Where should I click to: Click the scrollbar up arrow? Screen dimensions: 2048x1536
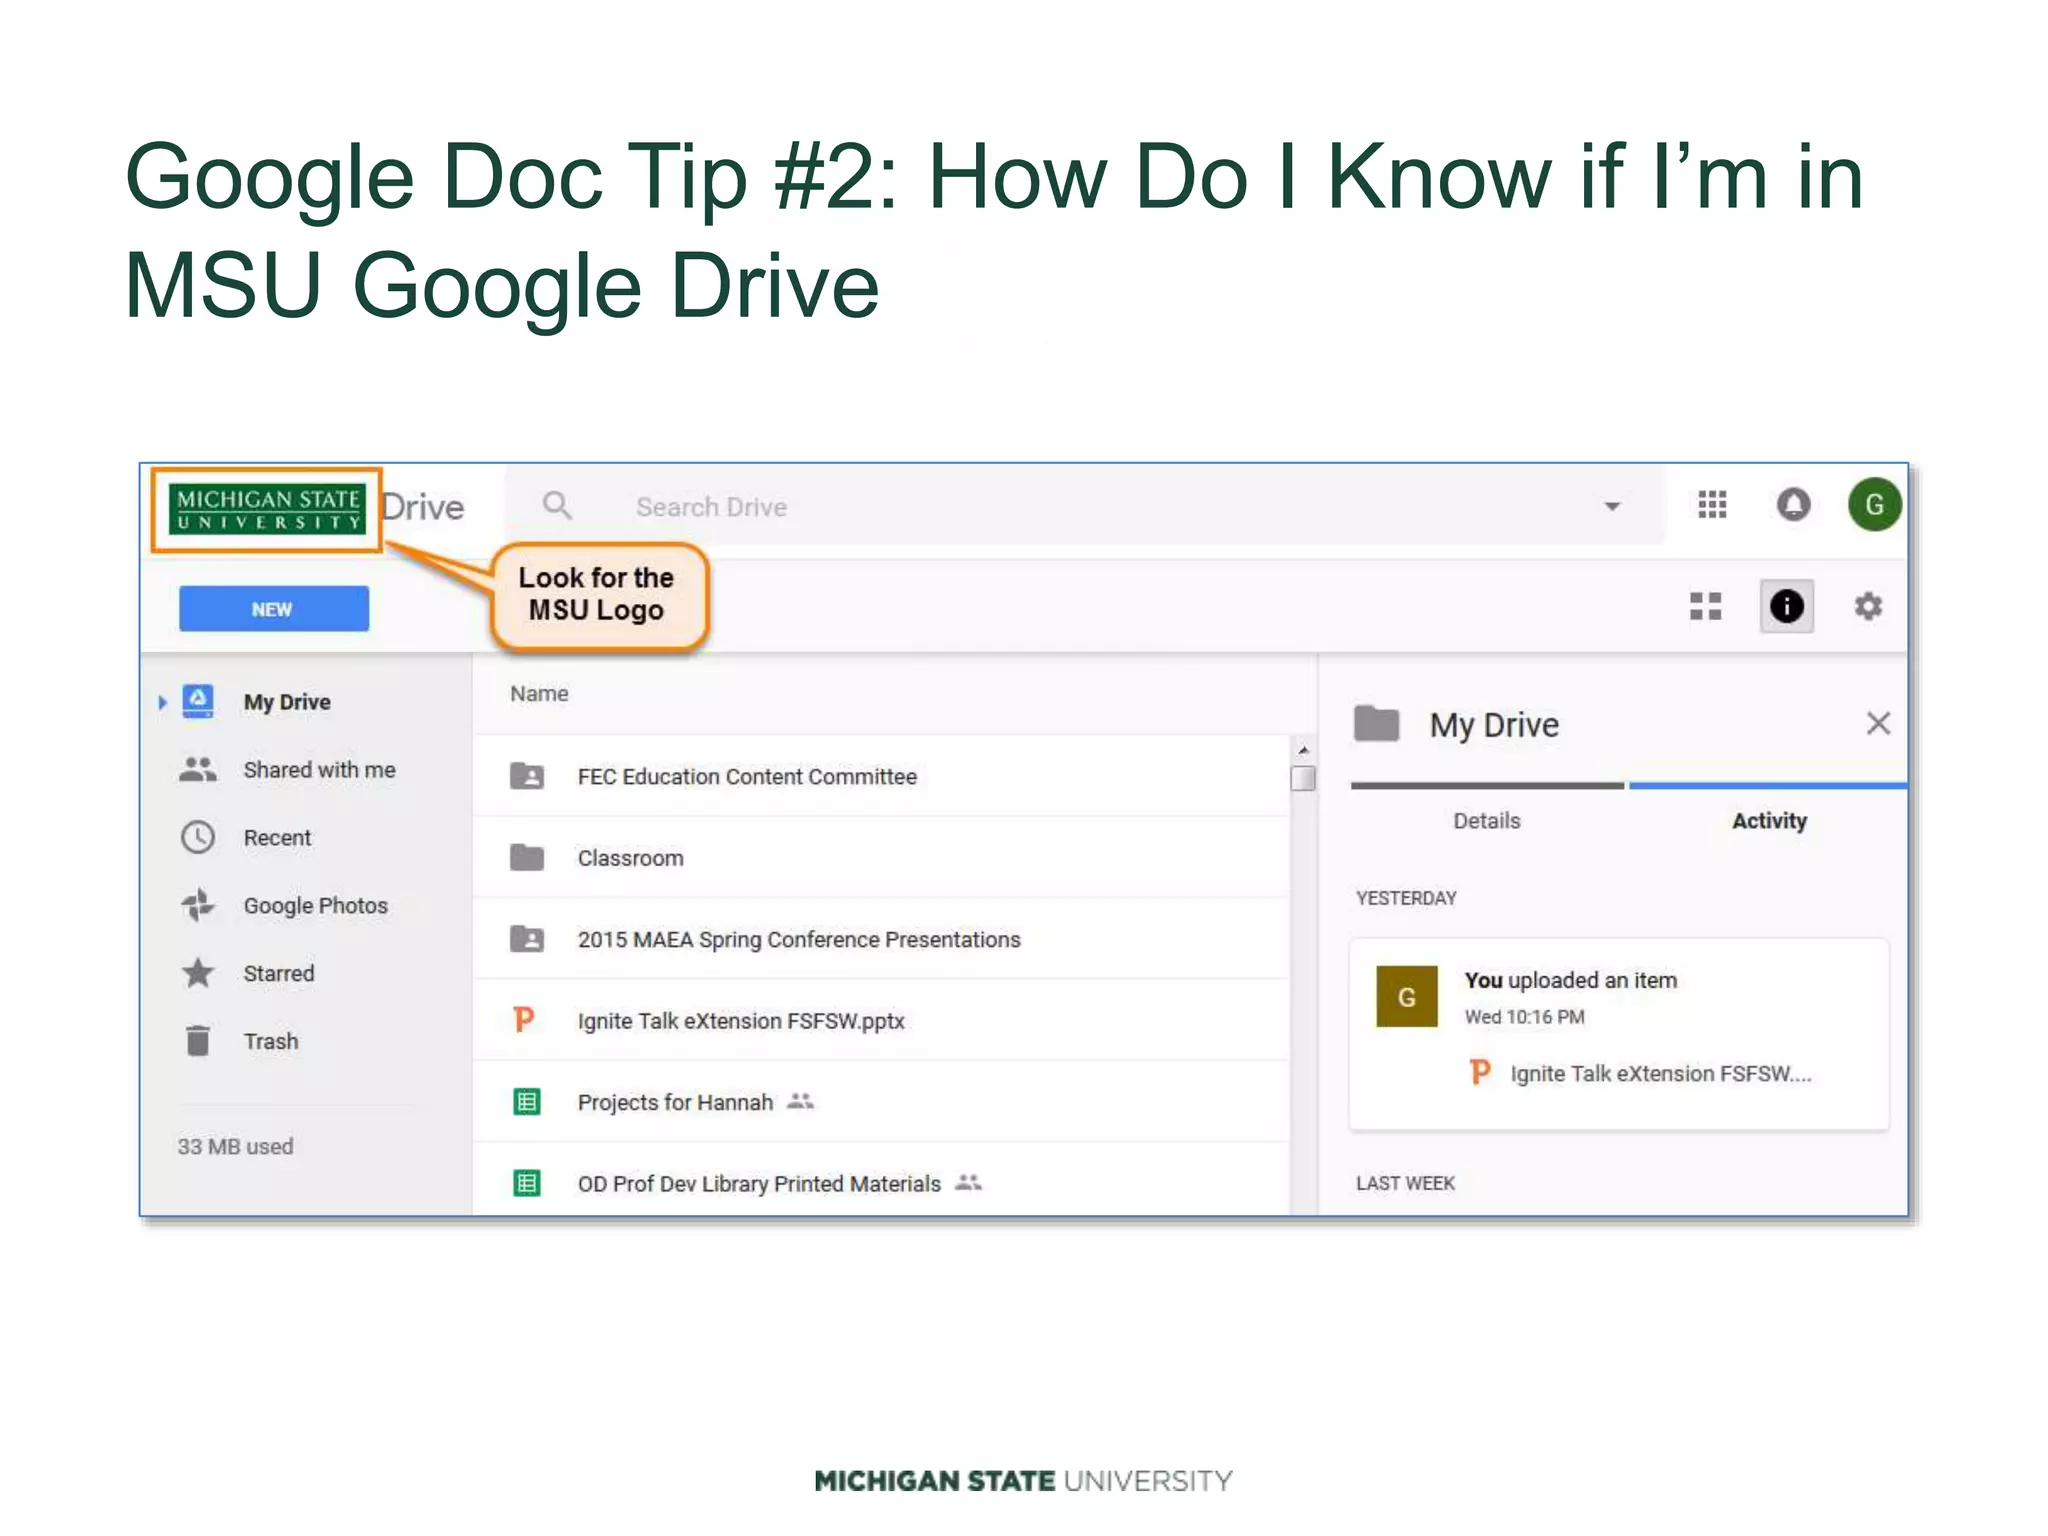[1302, 749]
